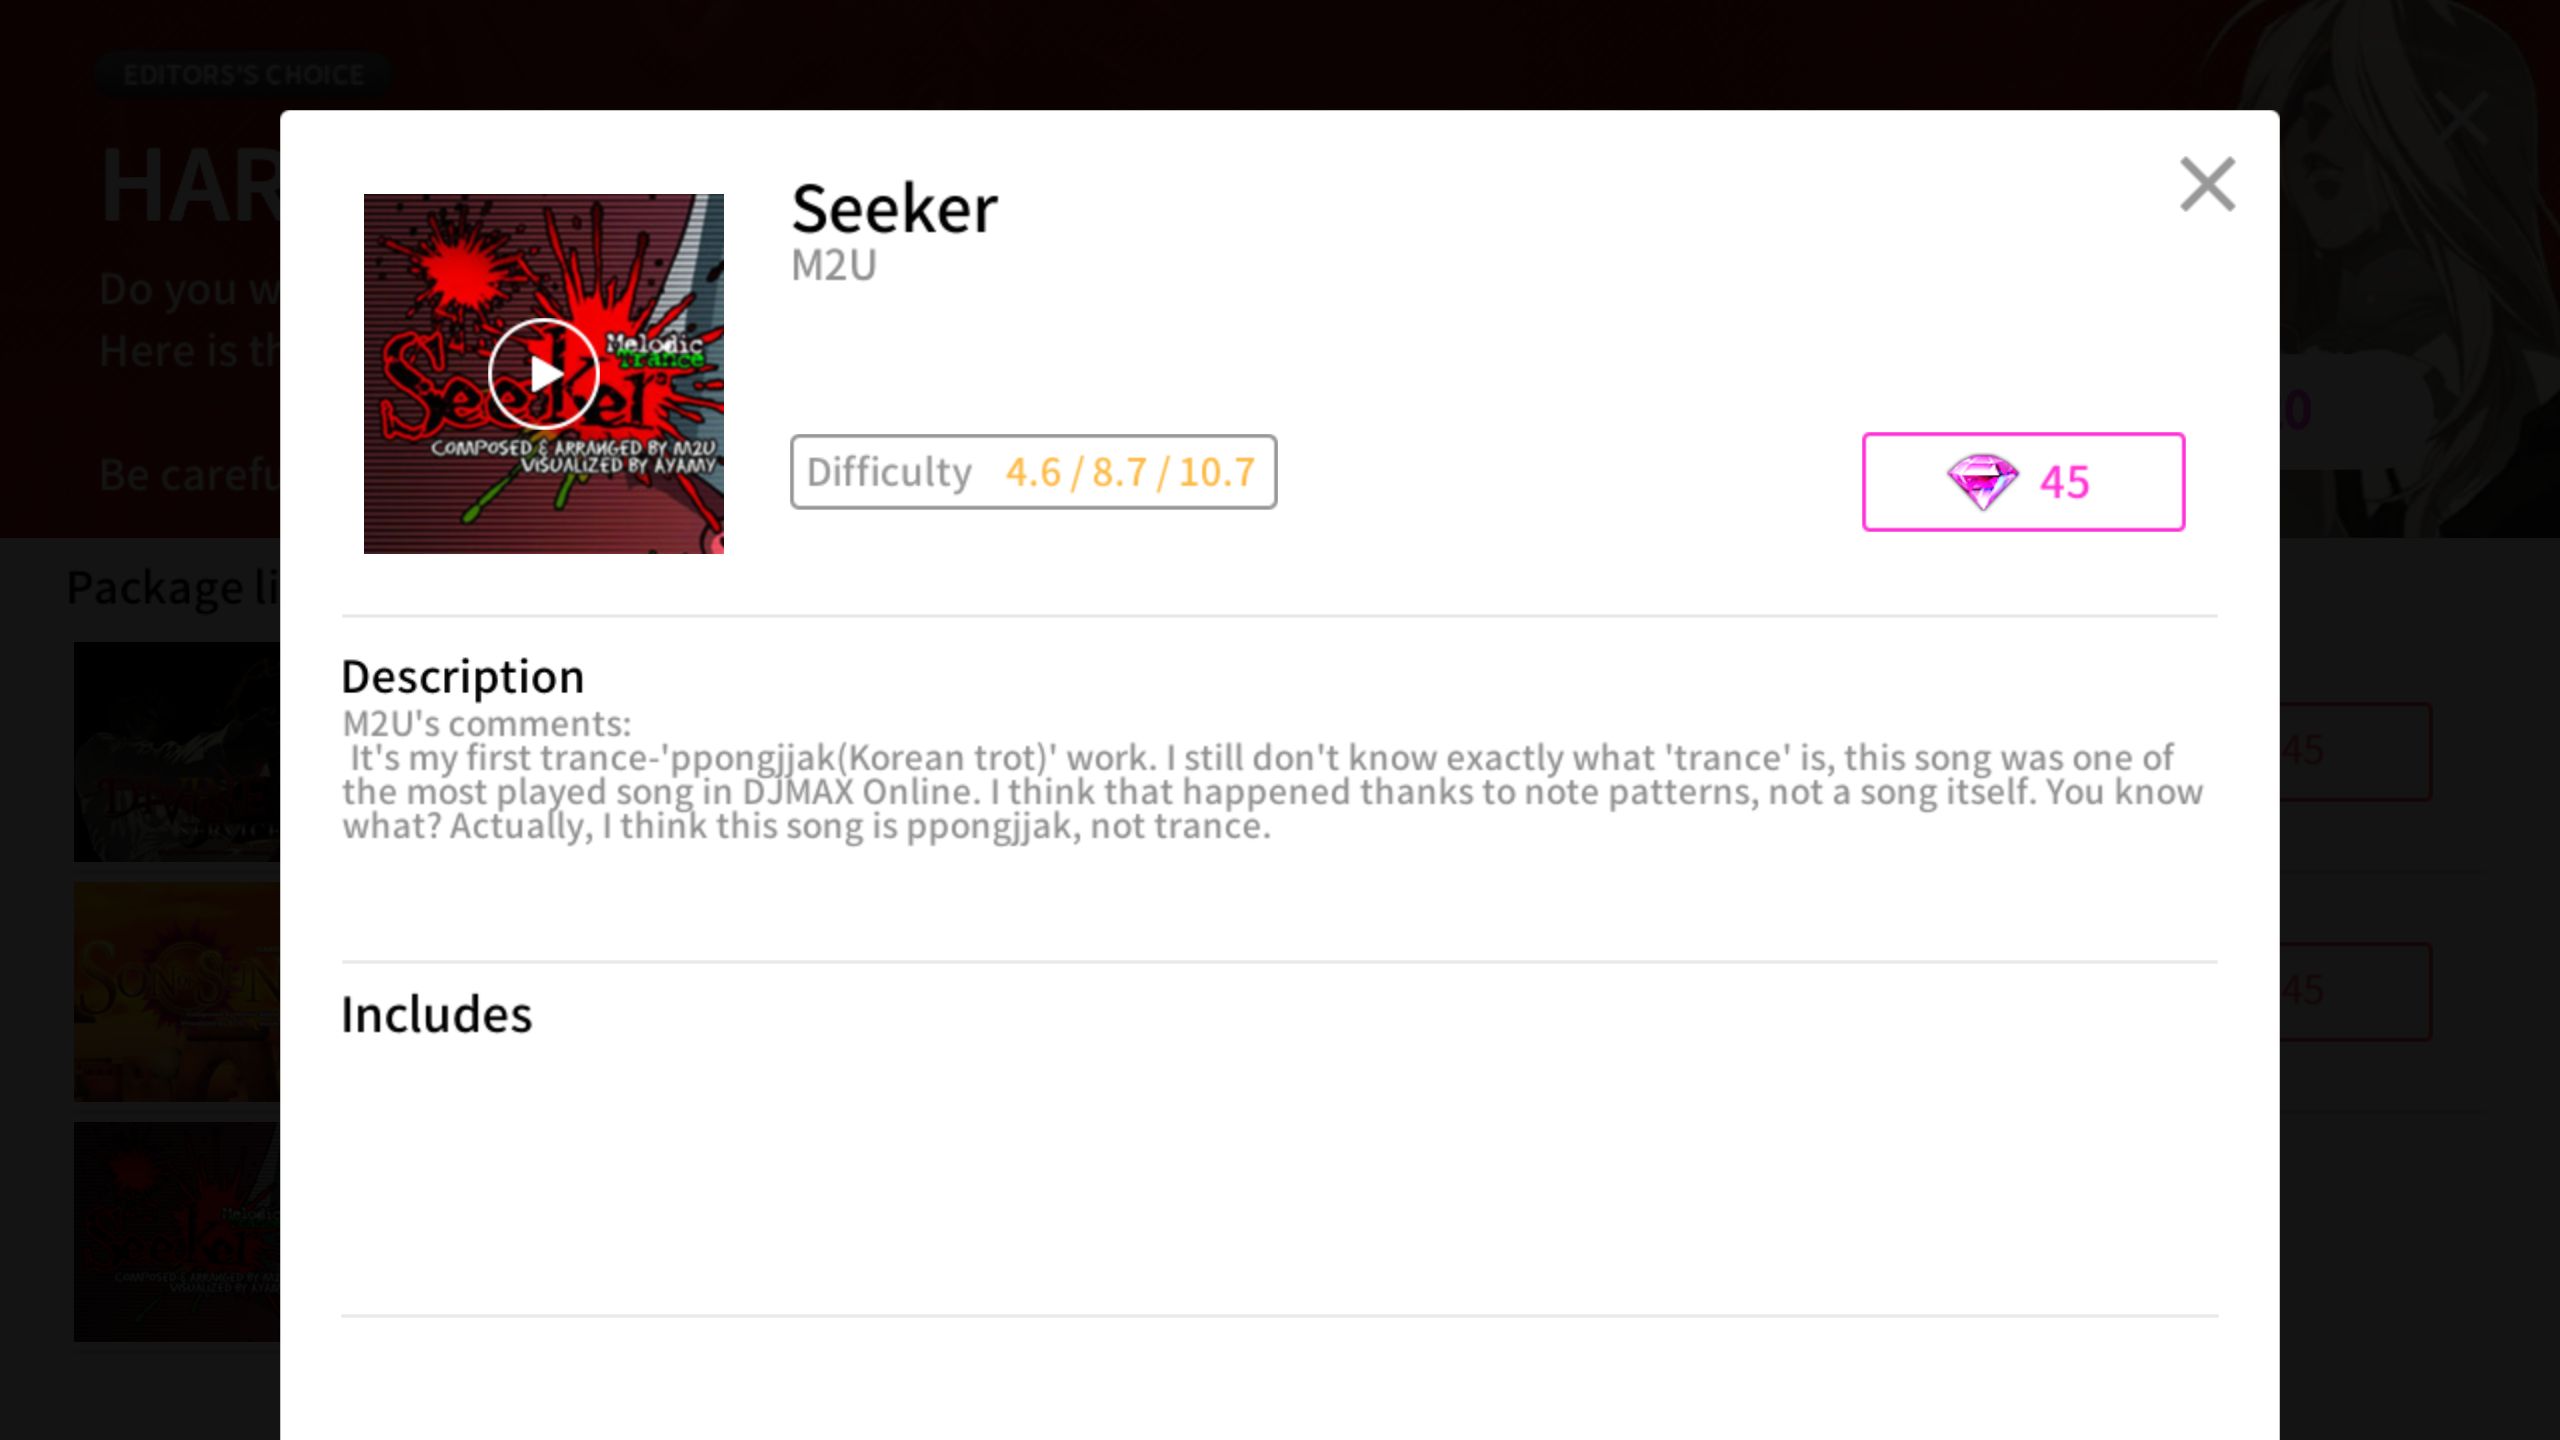Select the Seeker song title
The image size is (2560, 1440).
(894, 209)
